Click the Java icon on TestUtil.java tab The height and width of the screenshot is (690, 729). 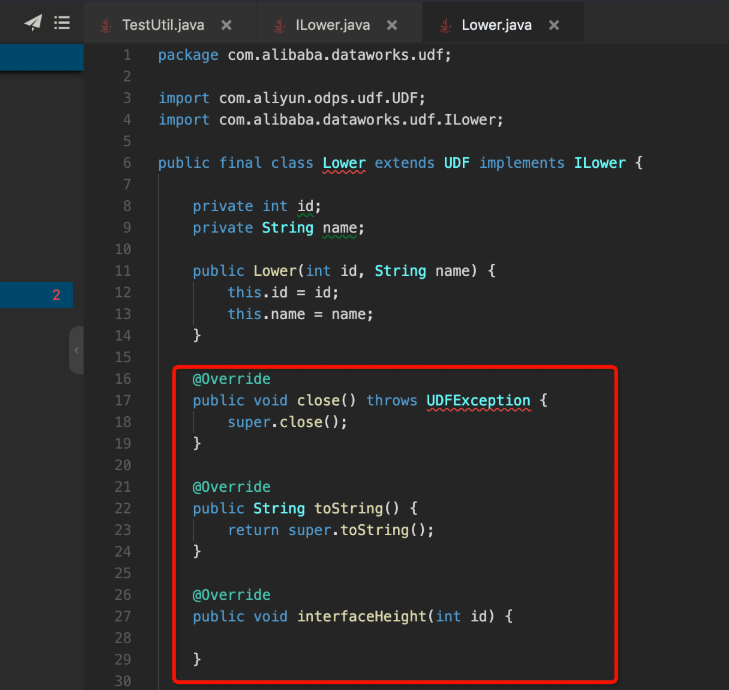pyautogui.click(x=106, y=25)
